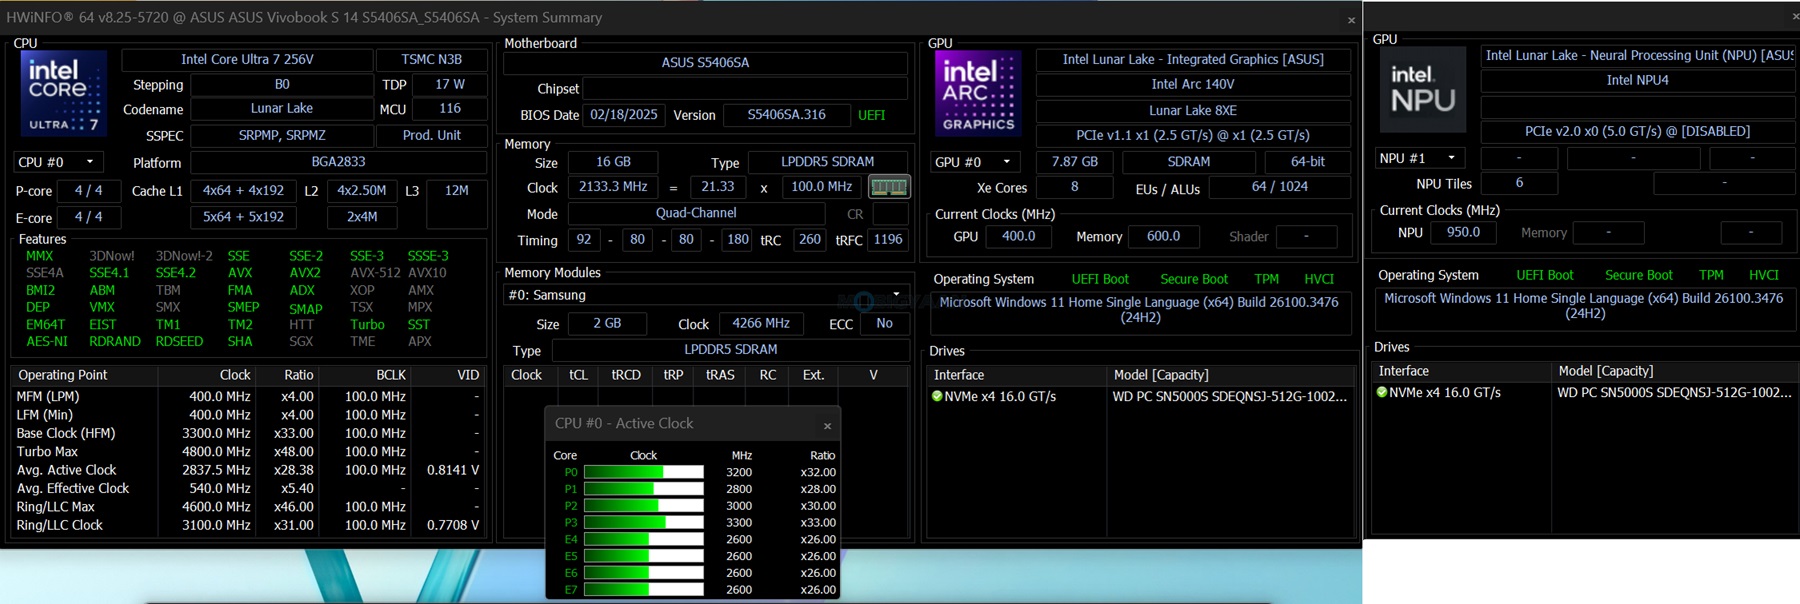Click the Intel Core Ultra 7 logo

64,93
